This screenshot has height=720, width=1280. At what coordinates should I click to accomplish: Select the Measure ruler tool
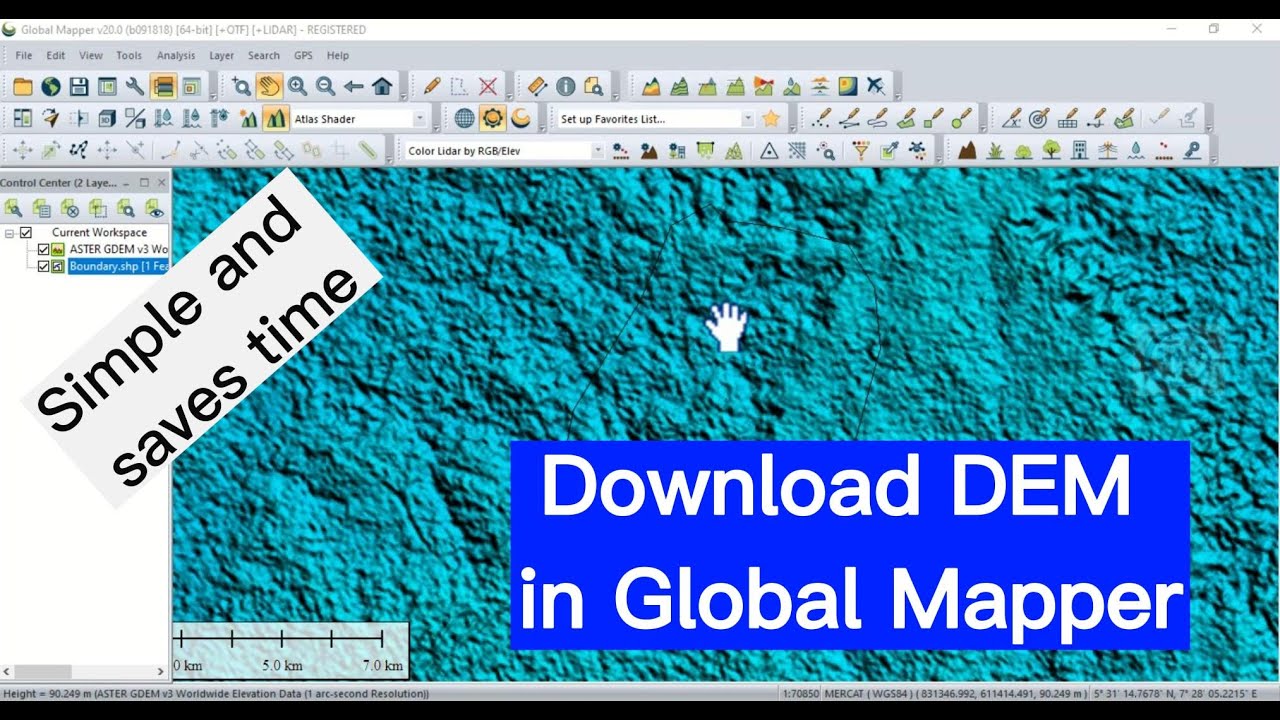pos(537,86)
